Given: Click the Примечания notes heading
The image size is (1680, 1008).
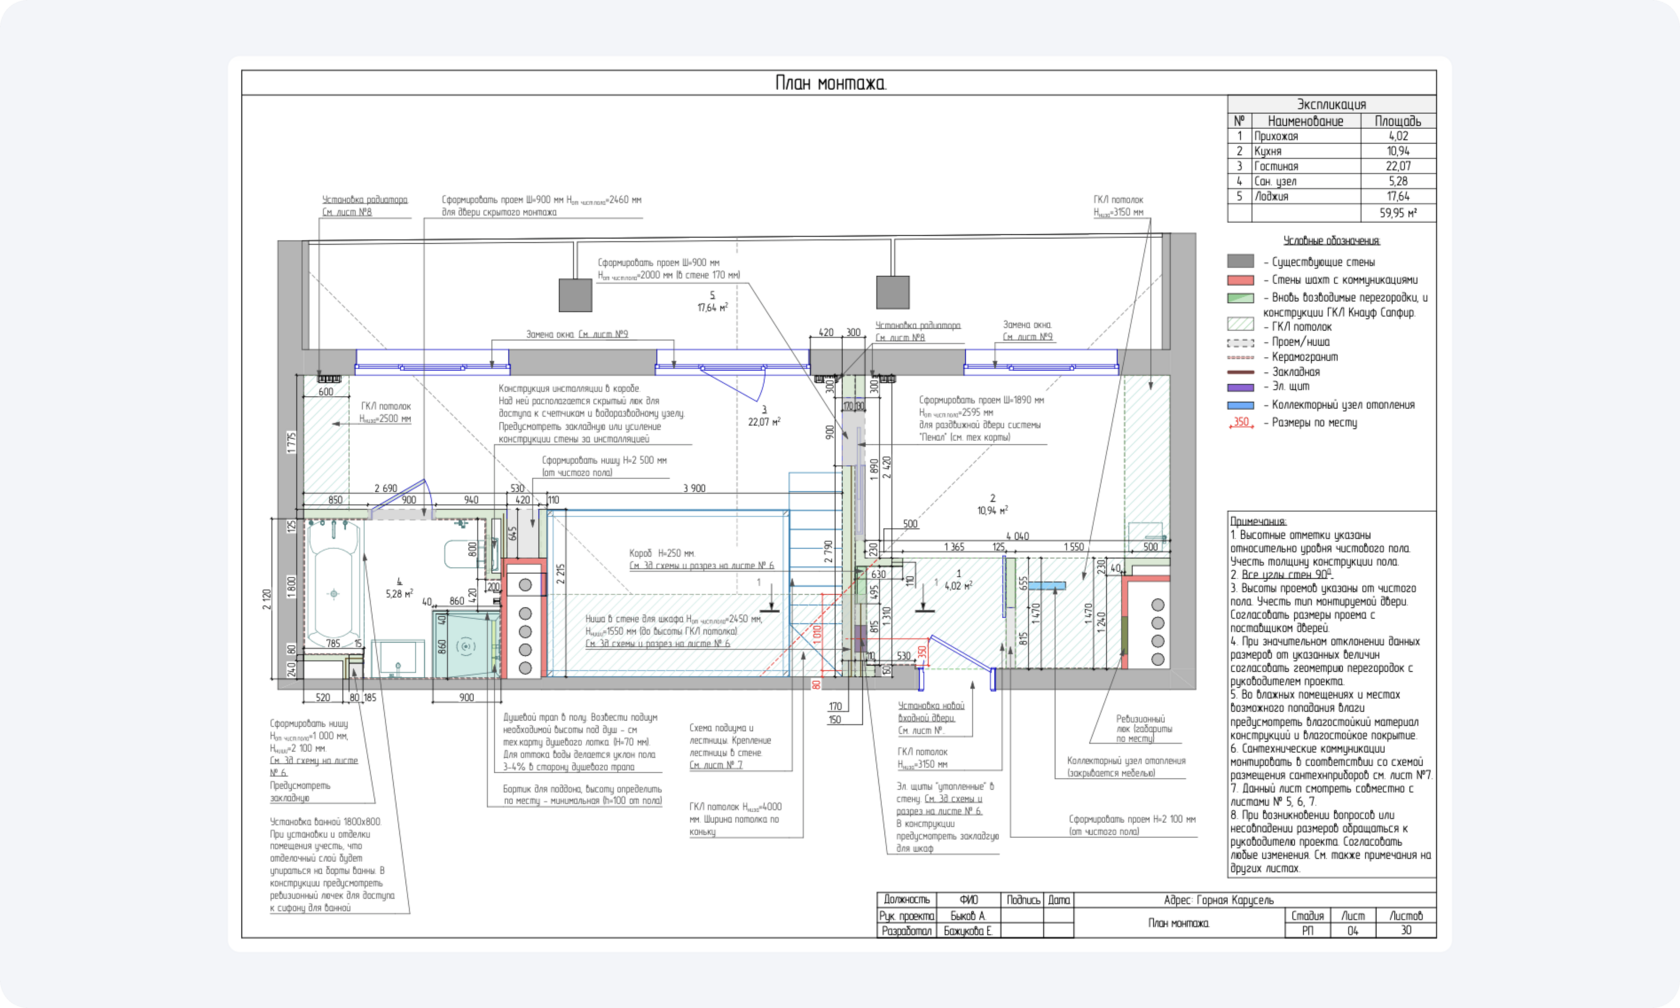Looking at the screenshot, I should click(x=1258, y=521).
